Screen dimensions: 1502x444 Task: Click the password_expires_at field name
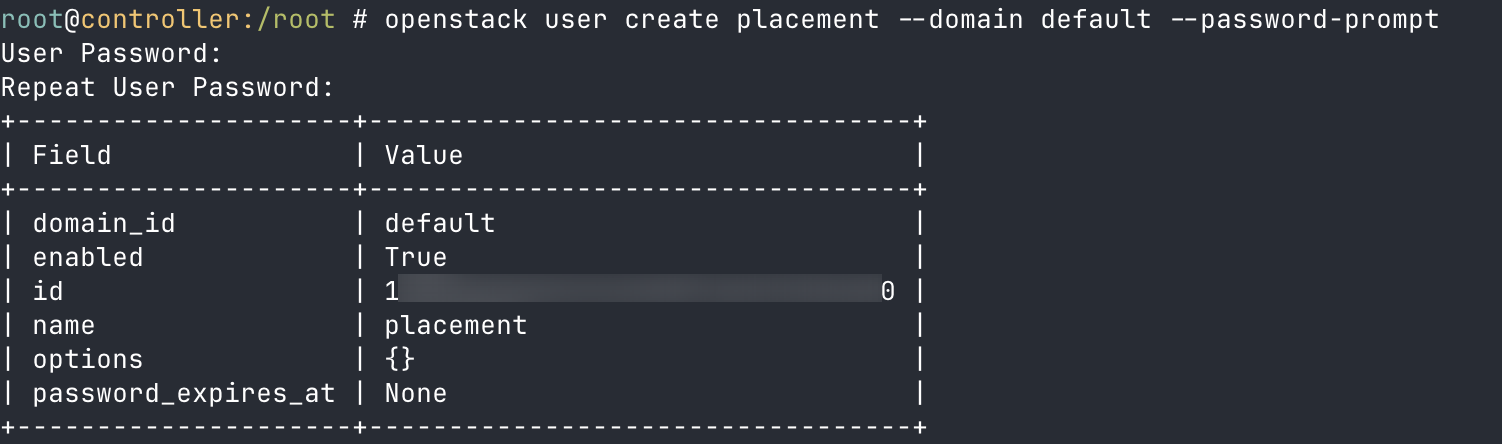(x=184, y=393)
